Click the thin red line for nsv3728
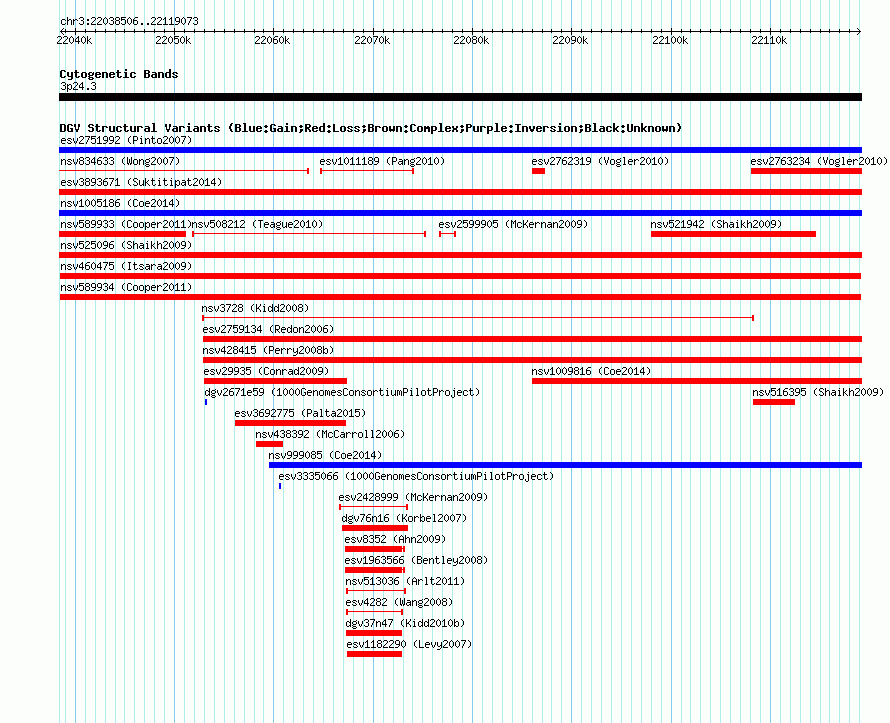 (x=478, y=318)
